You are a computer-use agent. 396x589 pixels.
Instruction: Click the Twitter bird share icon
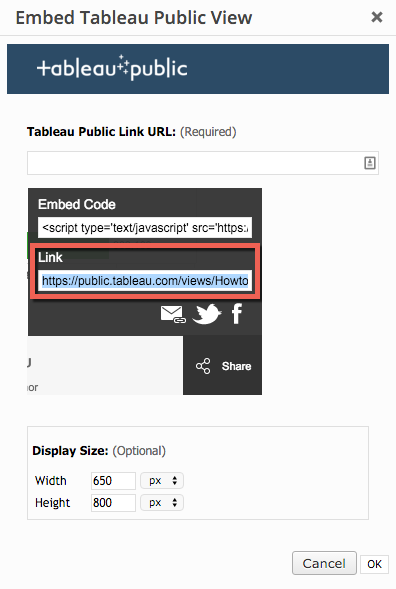(x=207, y=314)
